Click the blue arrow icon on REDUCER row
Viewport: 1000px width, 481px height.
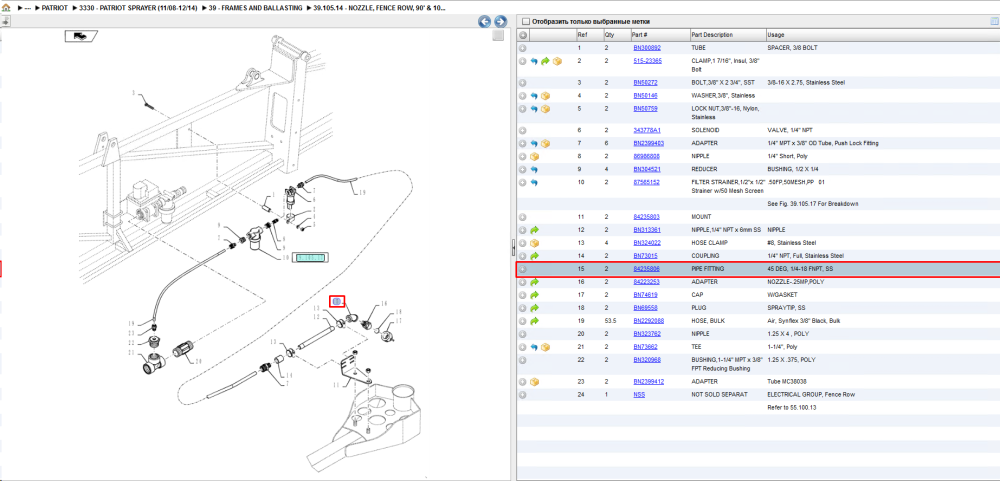pyautogui.click(x=534, y=170)
